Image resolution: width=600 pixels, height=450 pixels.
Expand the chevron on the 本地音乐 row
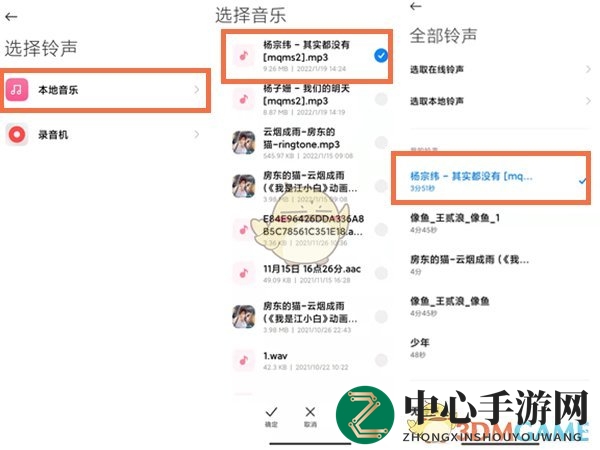[x=197, y=90]
